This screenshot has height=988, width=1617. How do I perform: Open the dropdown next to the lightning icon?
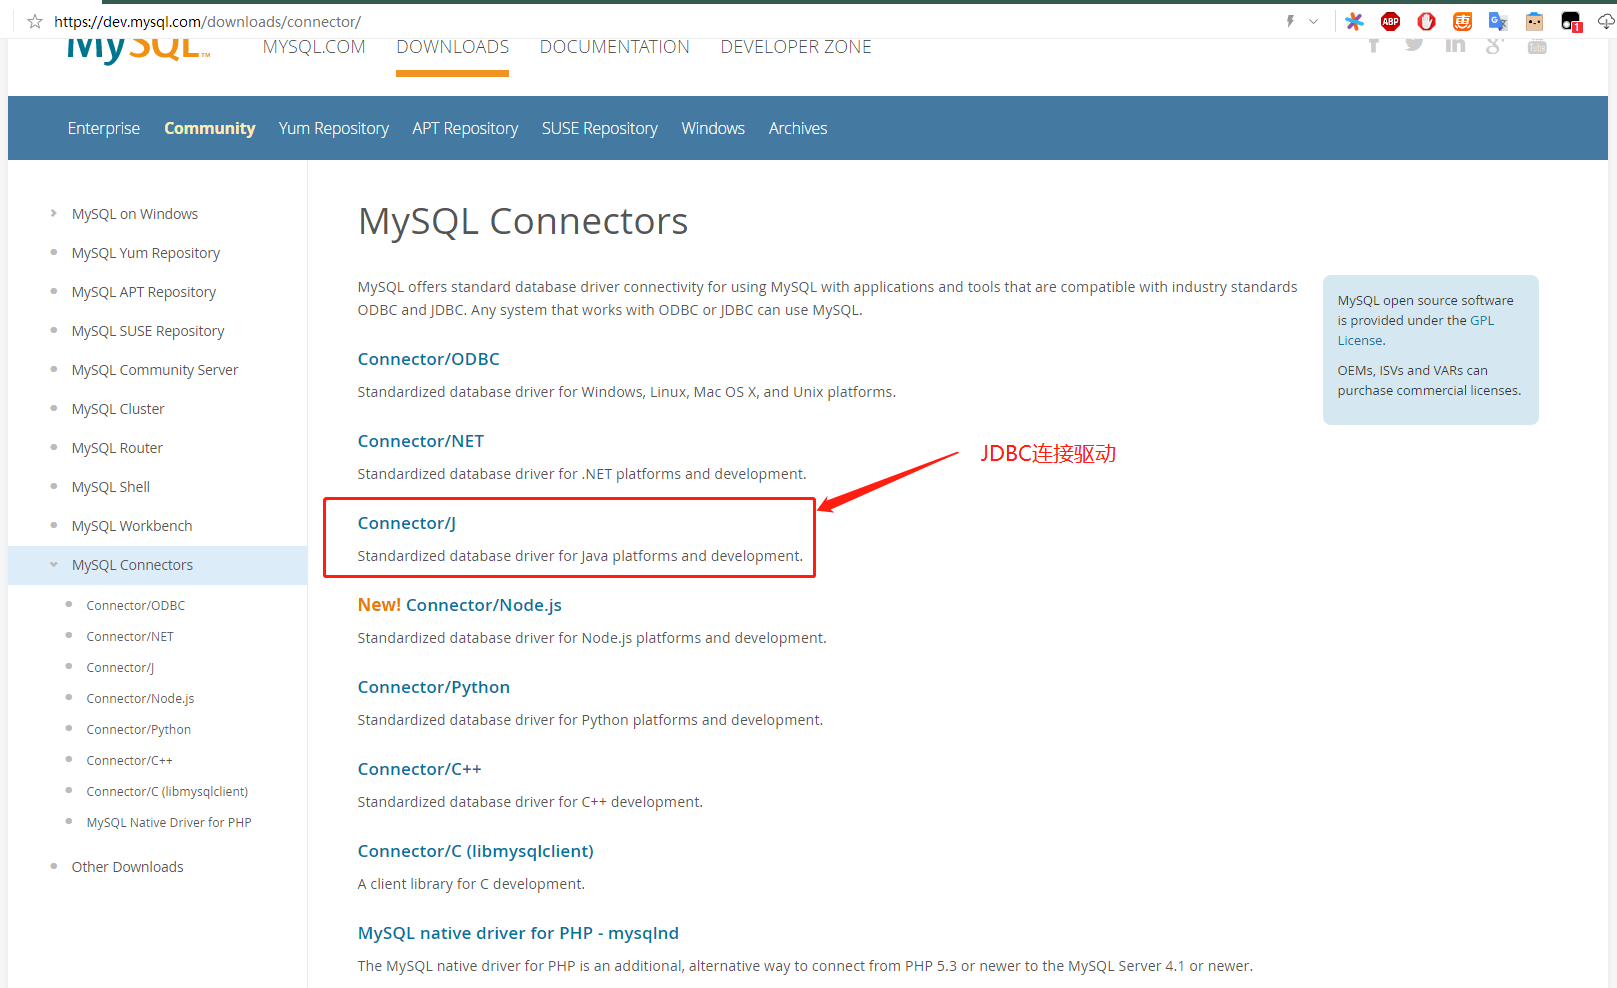tap(1313, 21)
